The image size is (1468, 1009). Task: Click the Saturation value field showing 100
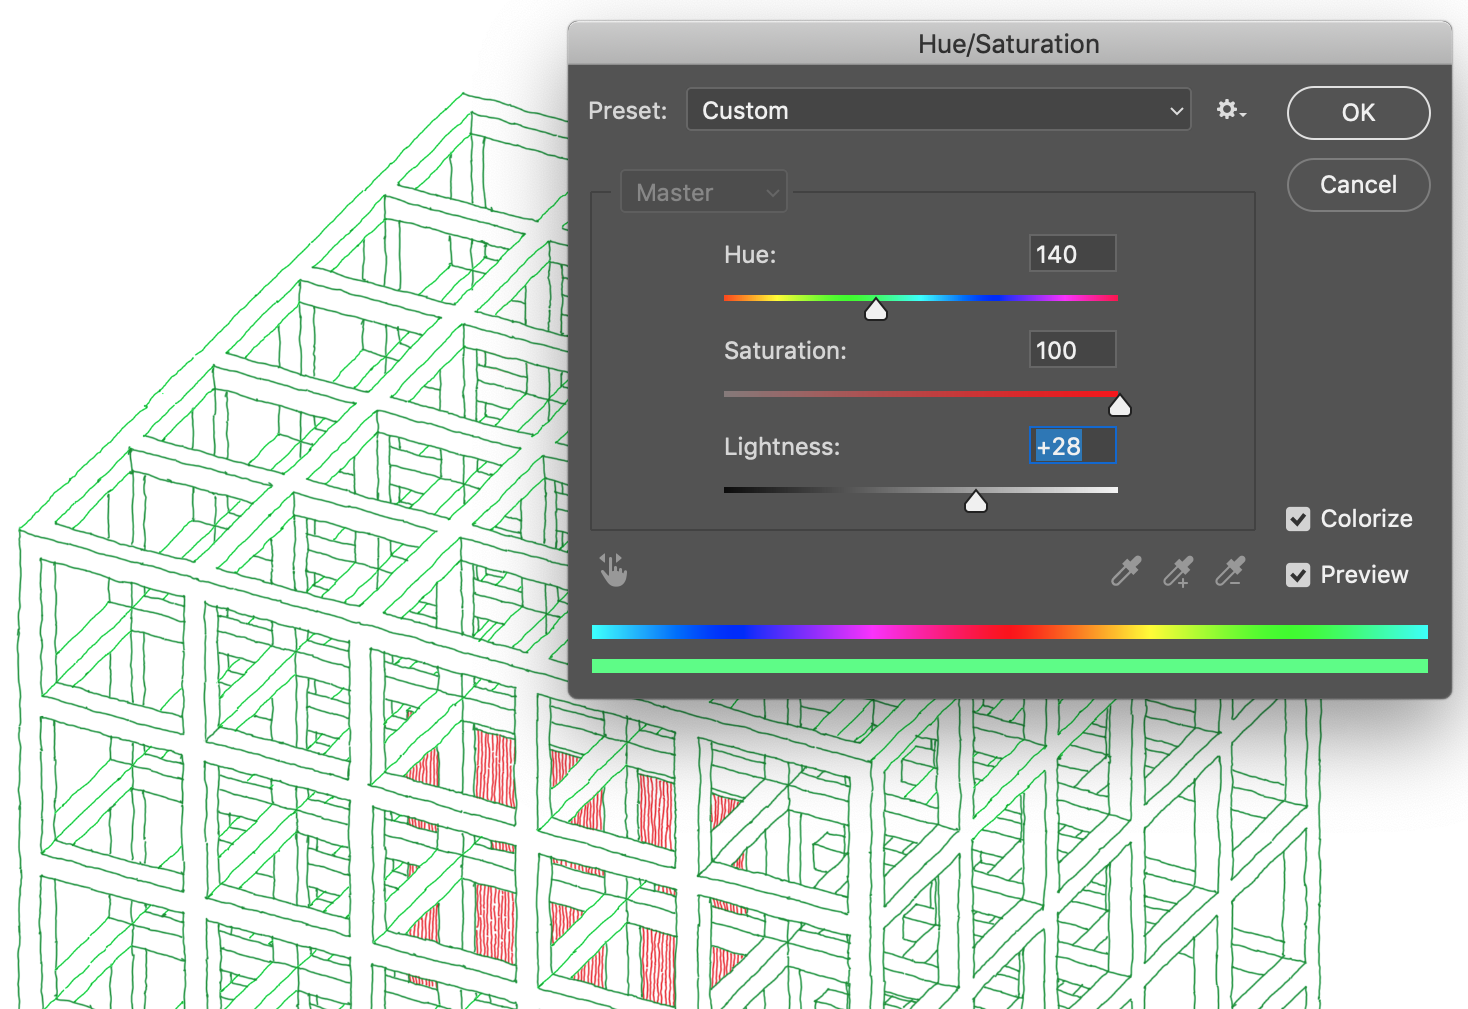pos(1072,350)
